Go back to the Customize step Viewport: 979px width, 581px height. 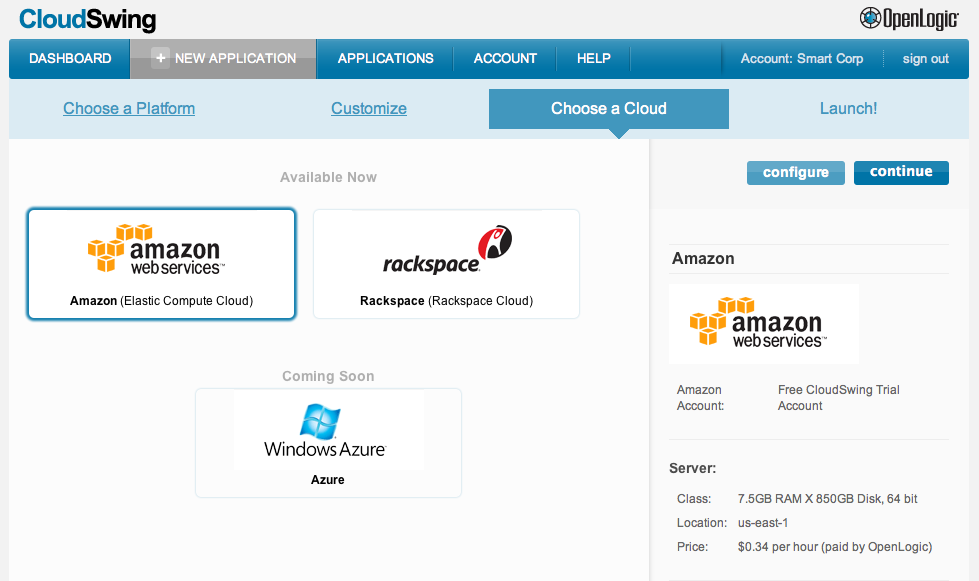point(369,109)
